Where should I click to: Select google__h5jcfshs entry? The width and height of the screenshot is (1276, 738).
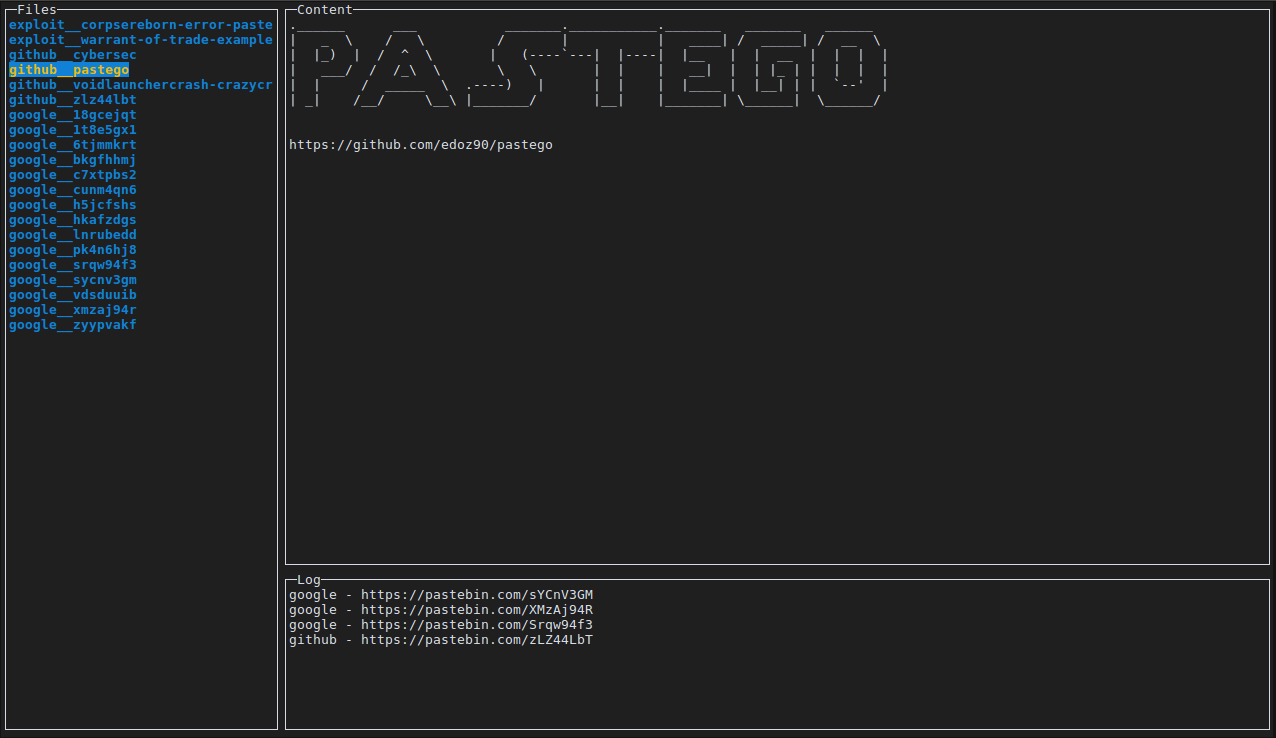73,205
